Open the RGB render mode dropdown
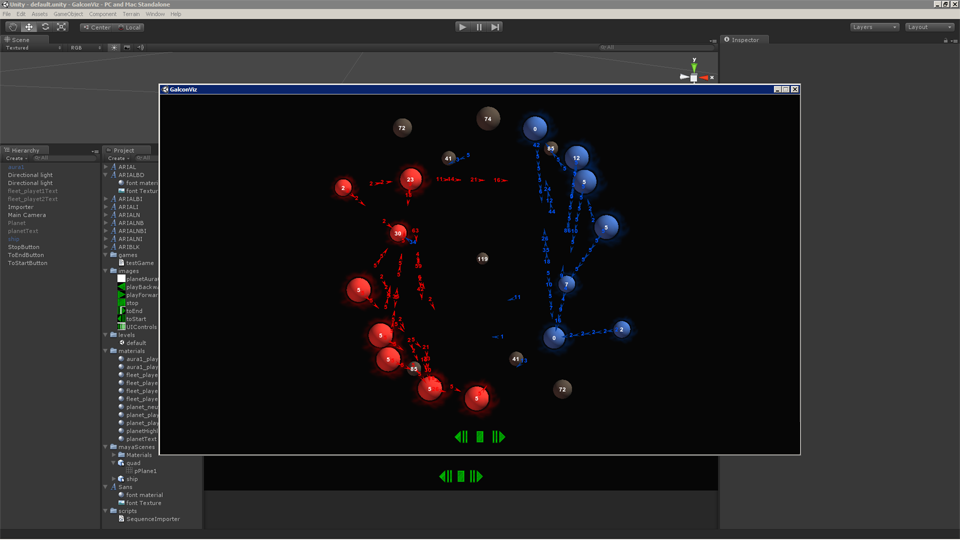Screen dimensions: 960x540 tap(86, 48)
